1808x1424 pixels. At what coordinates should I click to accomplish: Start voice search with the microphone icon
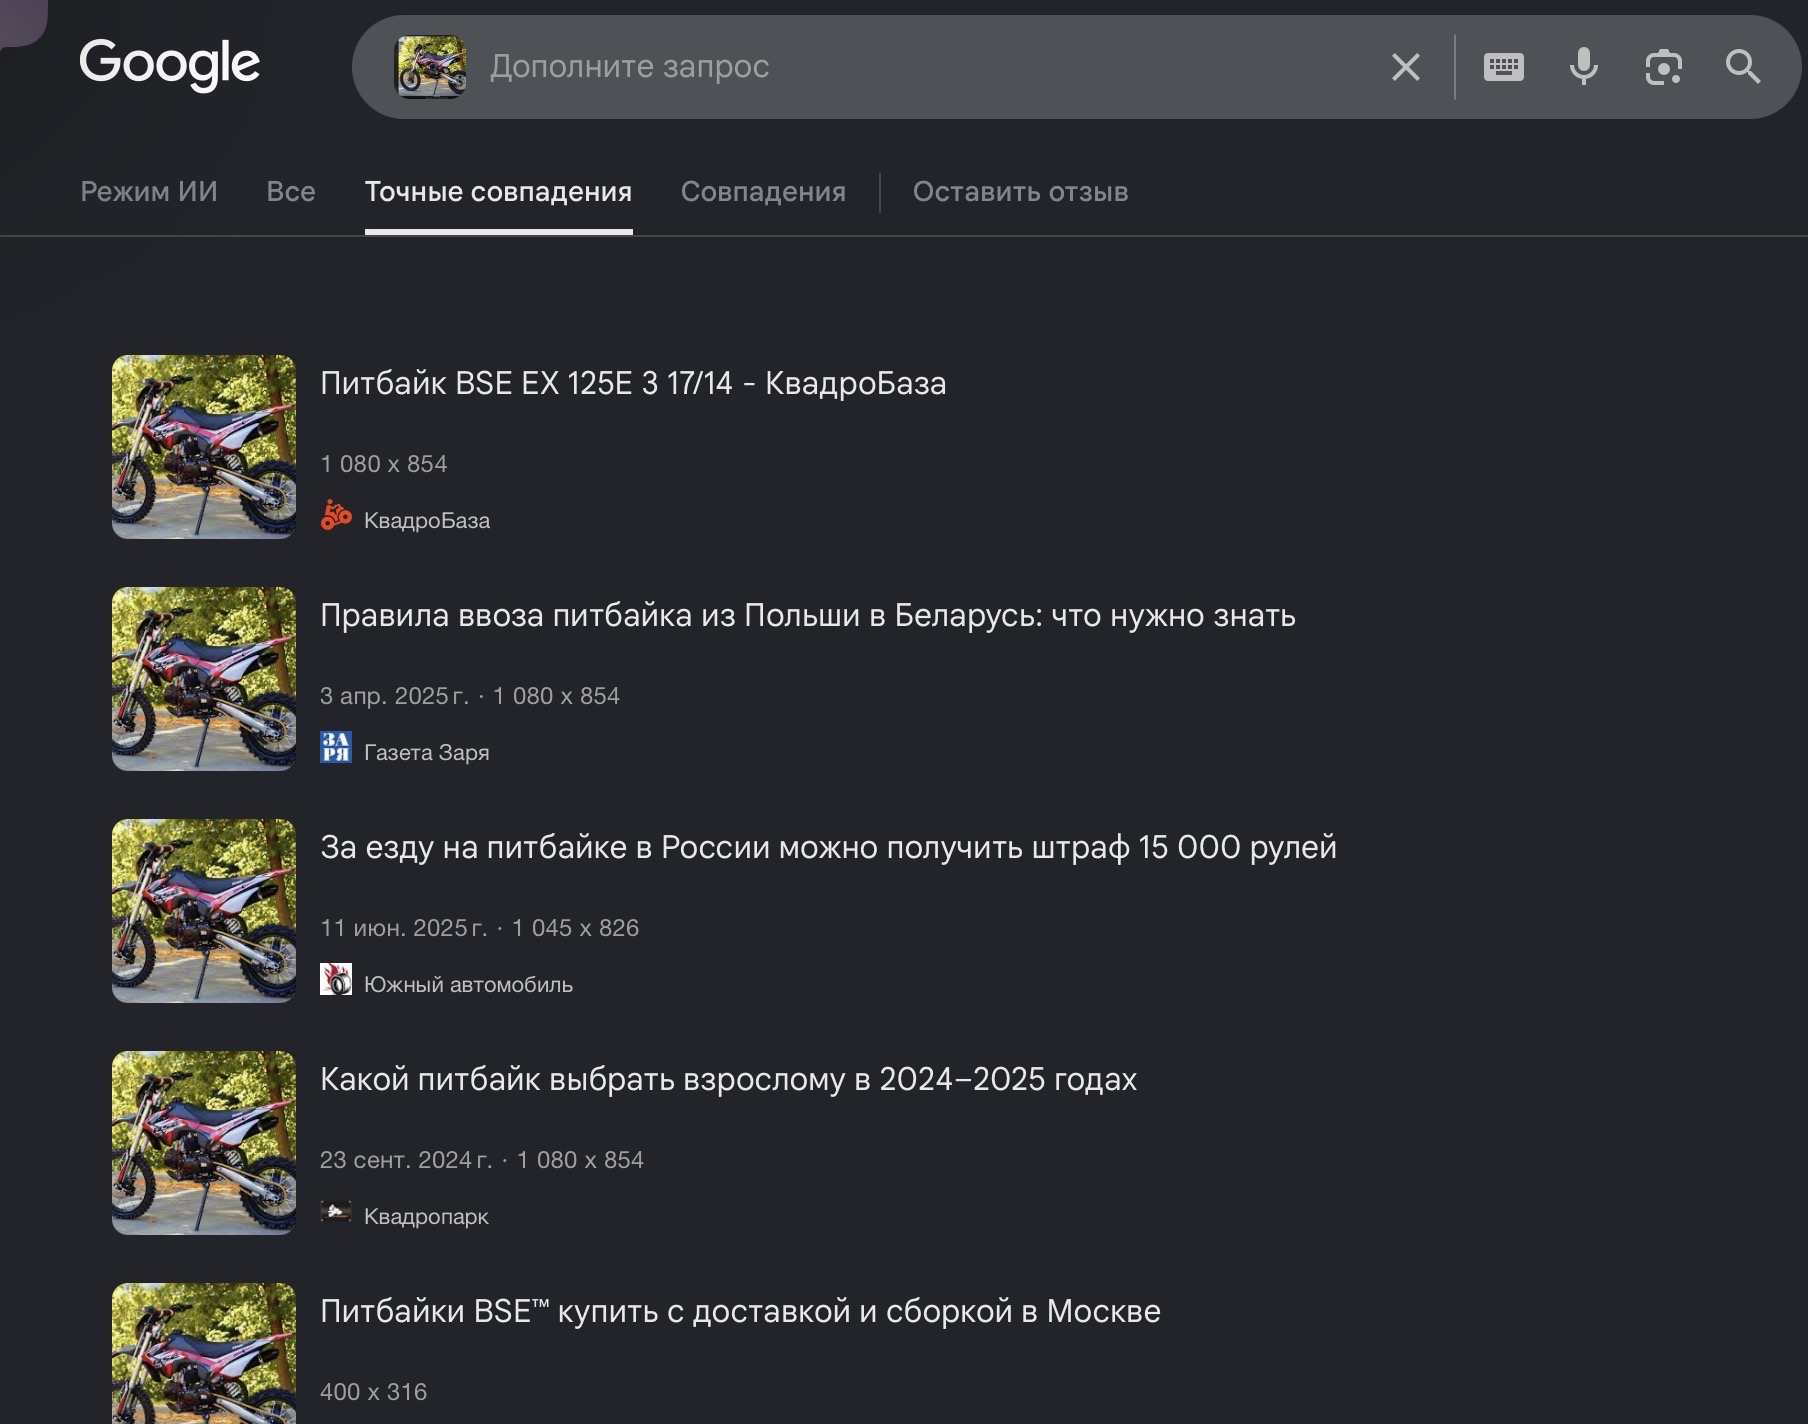pyautogui.click(x=1583, y=67)
